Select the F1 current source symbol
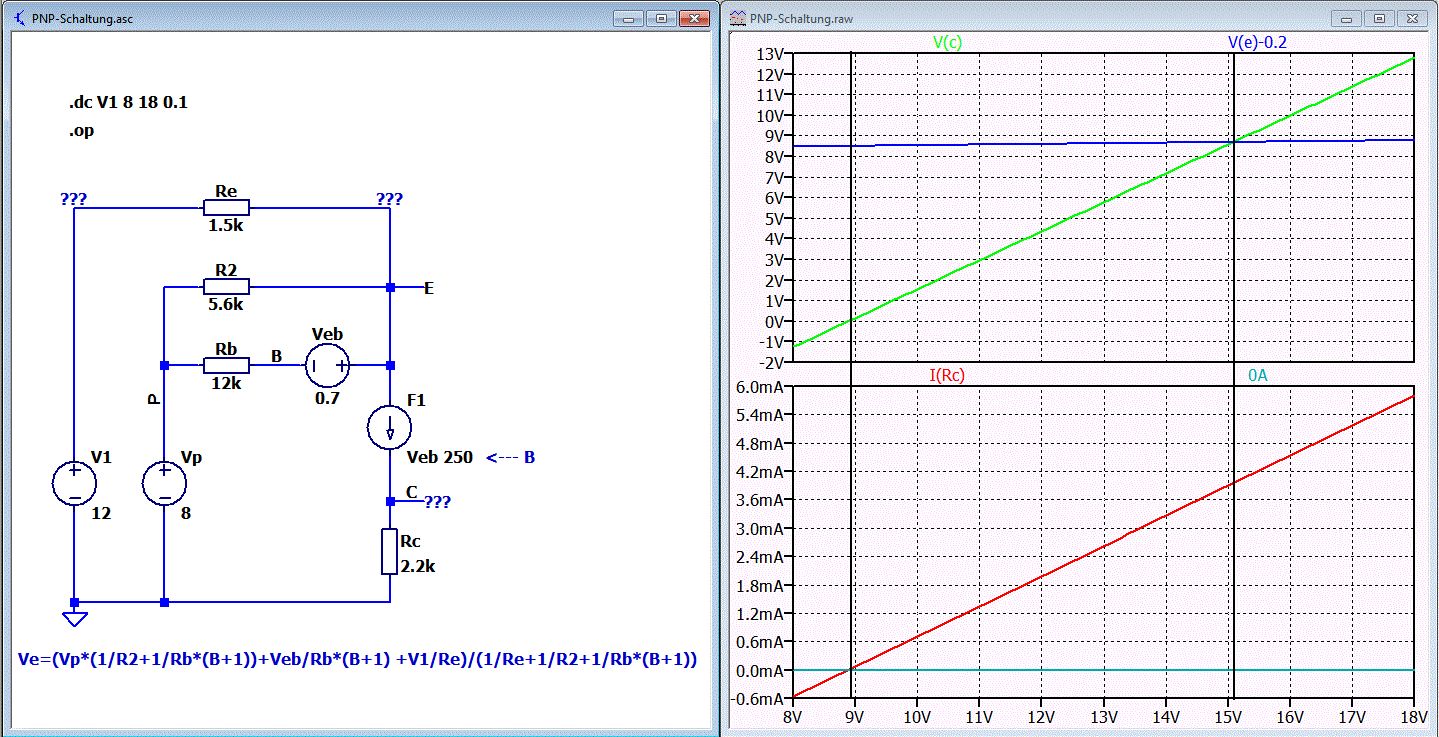 389,428
